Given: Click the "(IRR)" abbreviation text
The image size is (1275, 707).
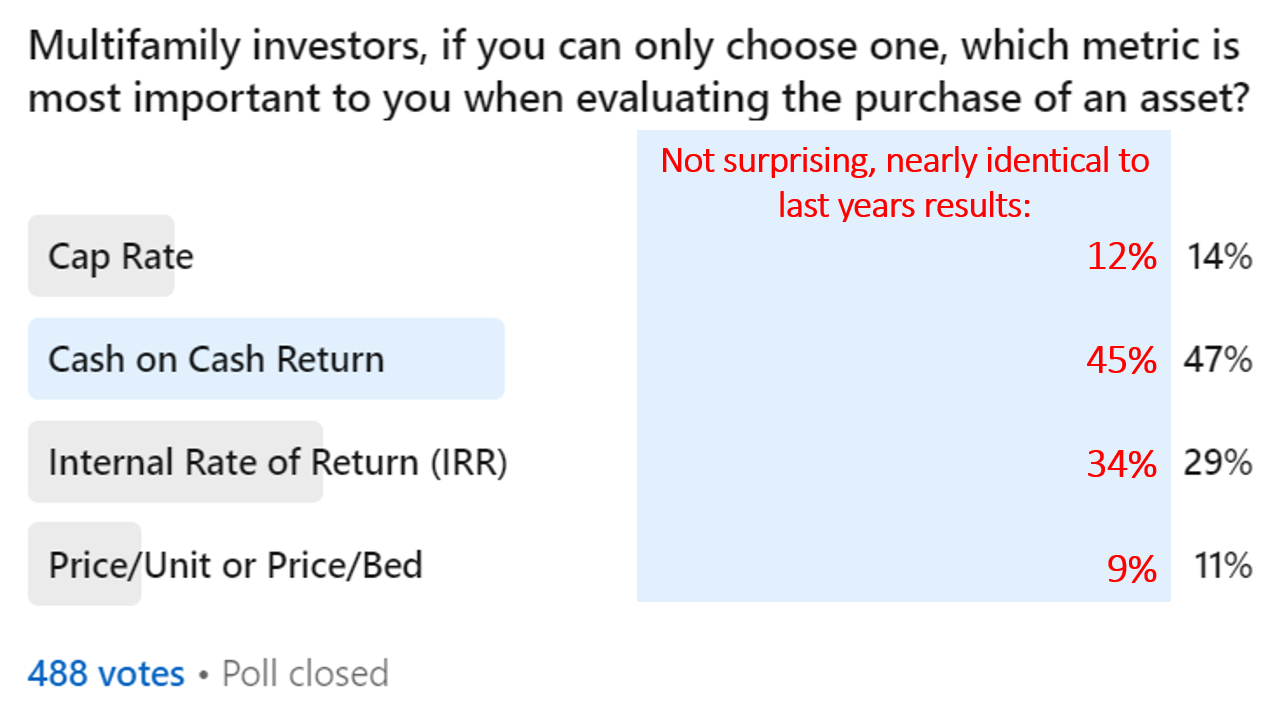Looking at the screenshot, I should (468, 462).
